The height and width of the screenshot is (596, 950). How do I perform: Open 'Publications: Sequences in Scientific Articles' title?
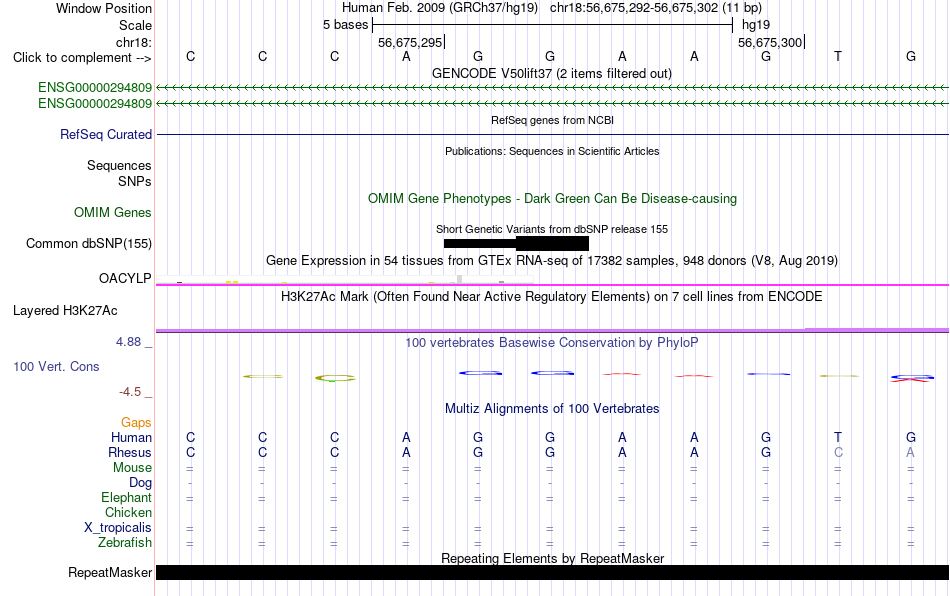[x=552, y=151]
